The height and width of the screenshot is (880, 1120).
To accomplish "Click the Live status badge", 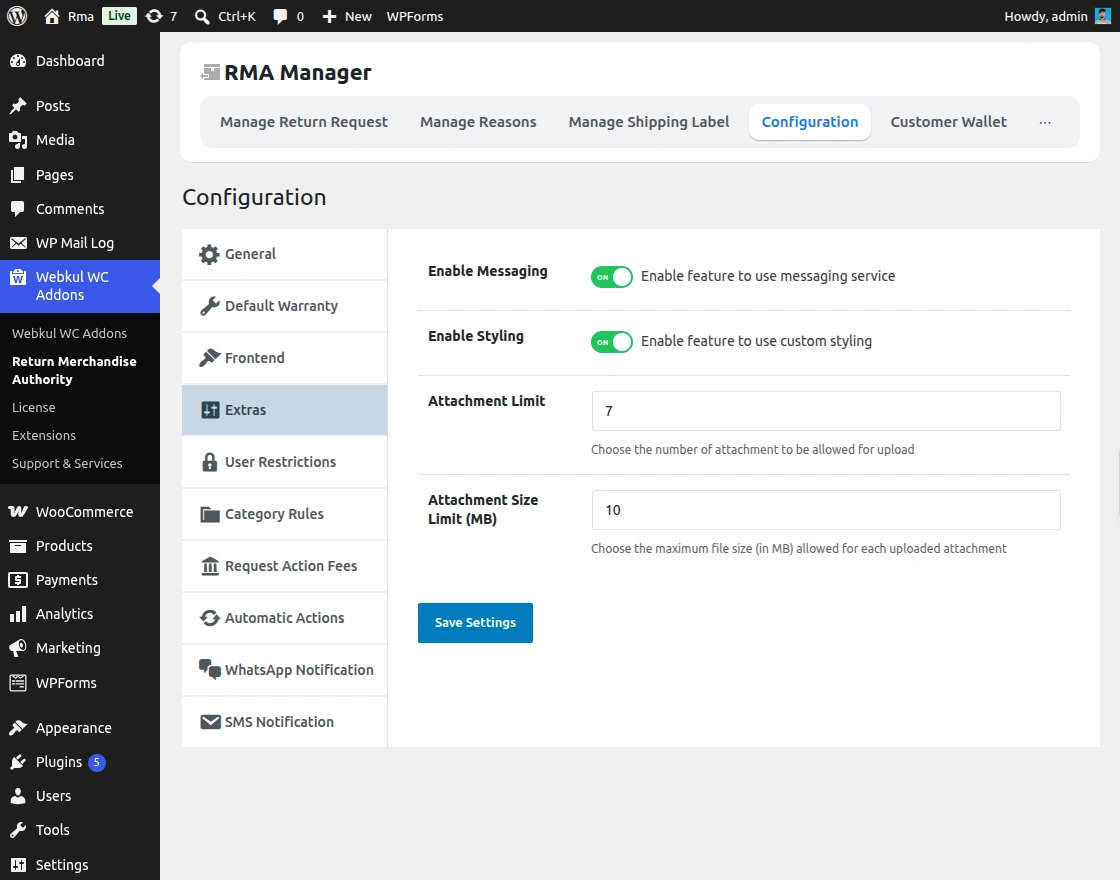I will coord(119,16).
